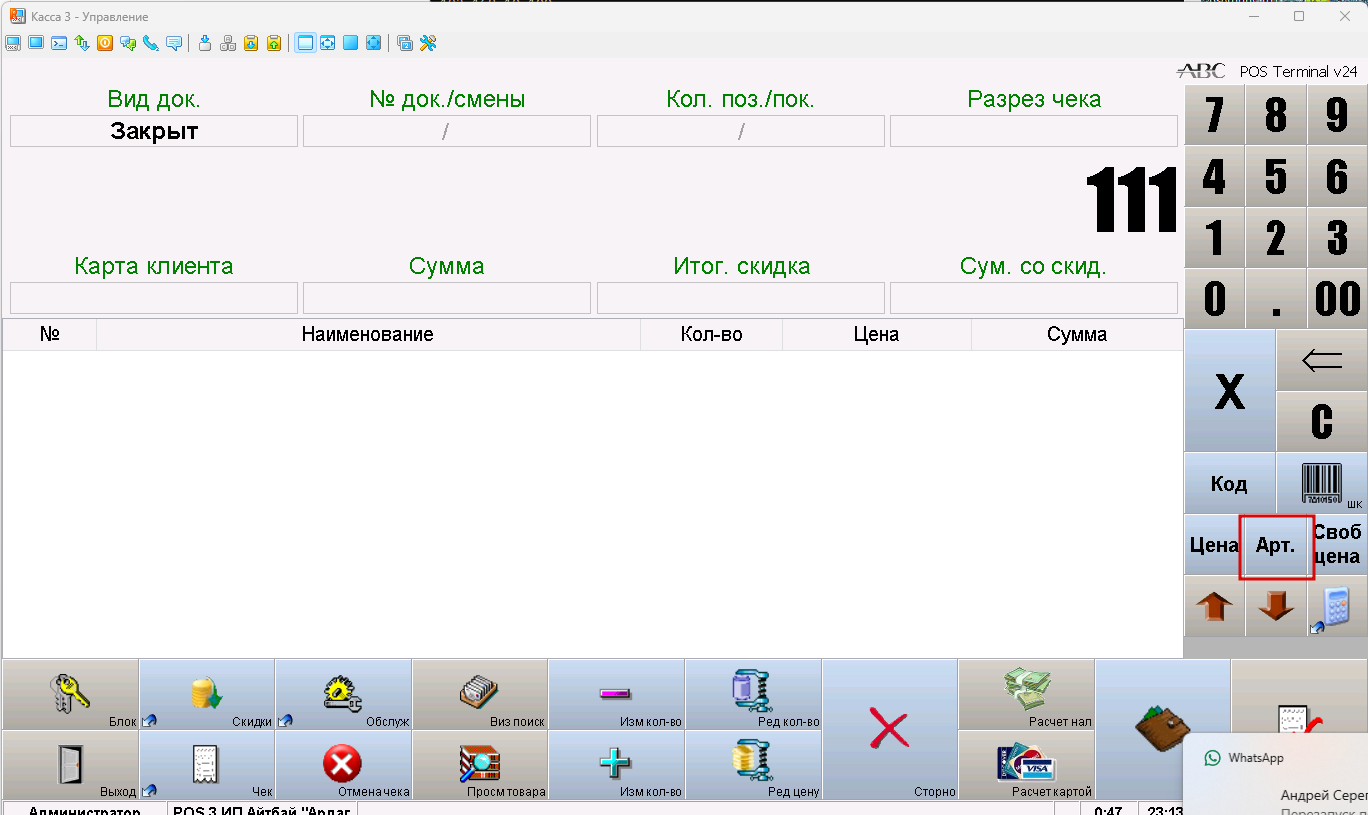Tap the 7 key on the keypad

pyautogui.click(x=1214, y=115)
